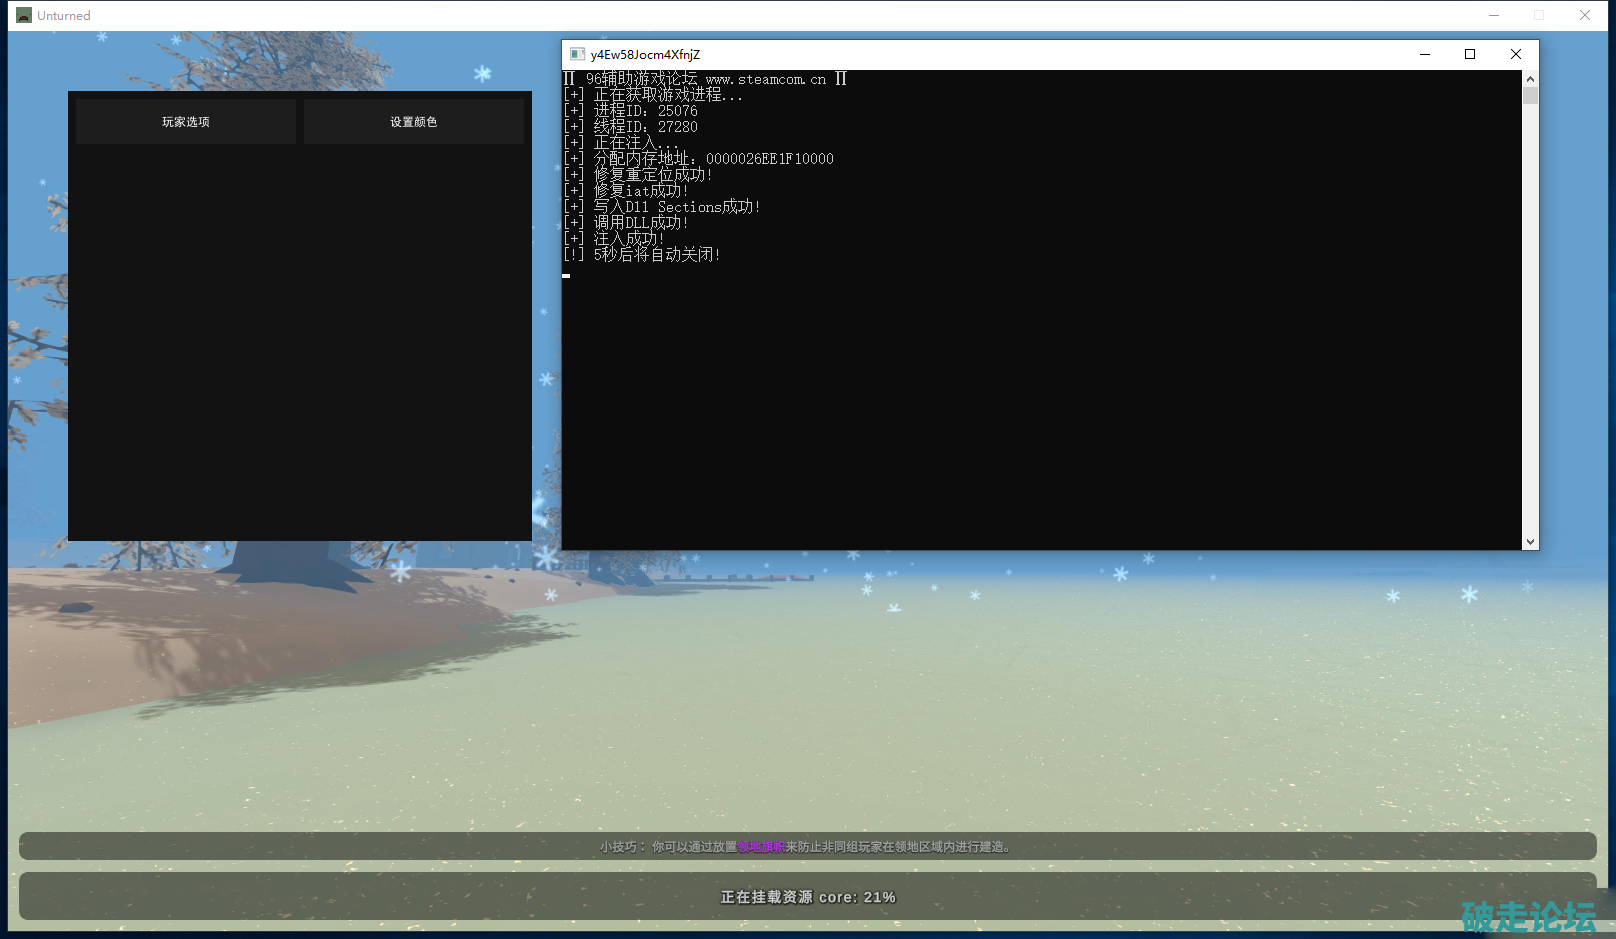
Task: Close the Unturned game window
Action: [1585, 15]
